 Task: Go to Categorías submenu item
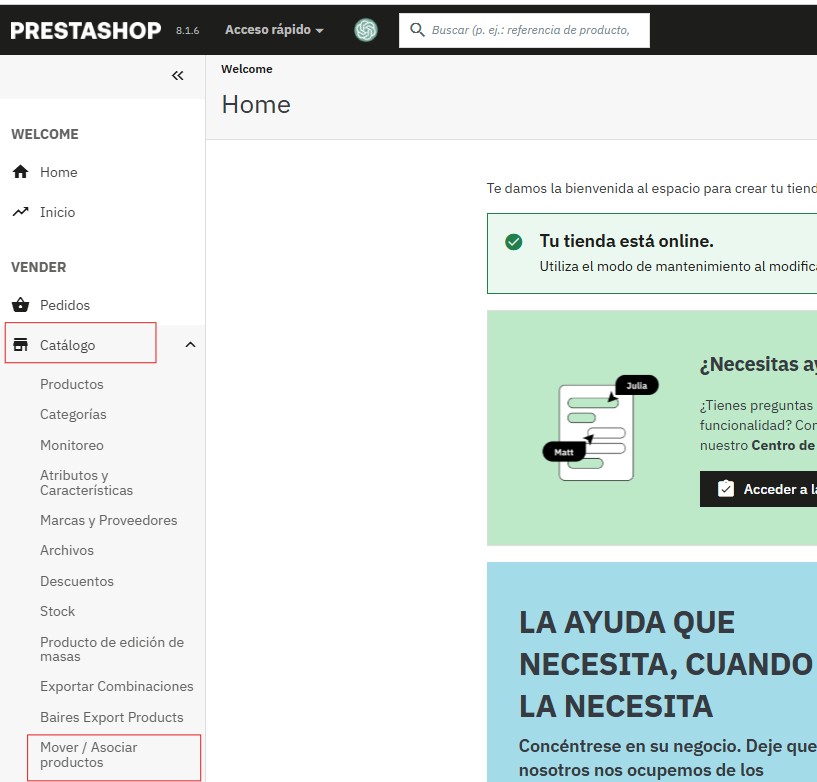point(73,414)
